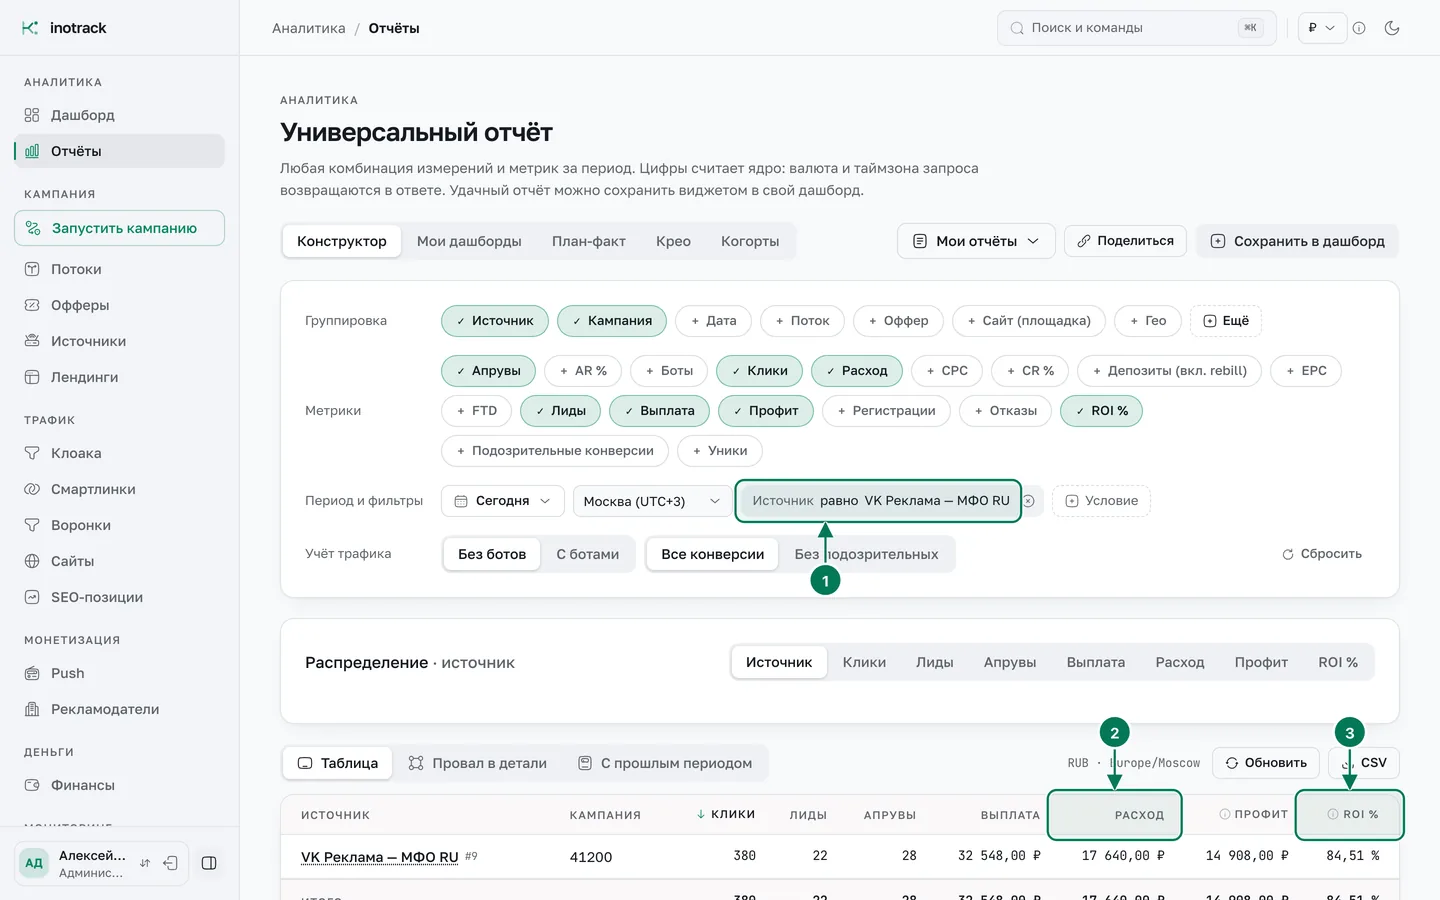
Task: Click the АД user avatar
Action: point(34,863)
